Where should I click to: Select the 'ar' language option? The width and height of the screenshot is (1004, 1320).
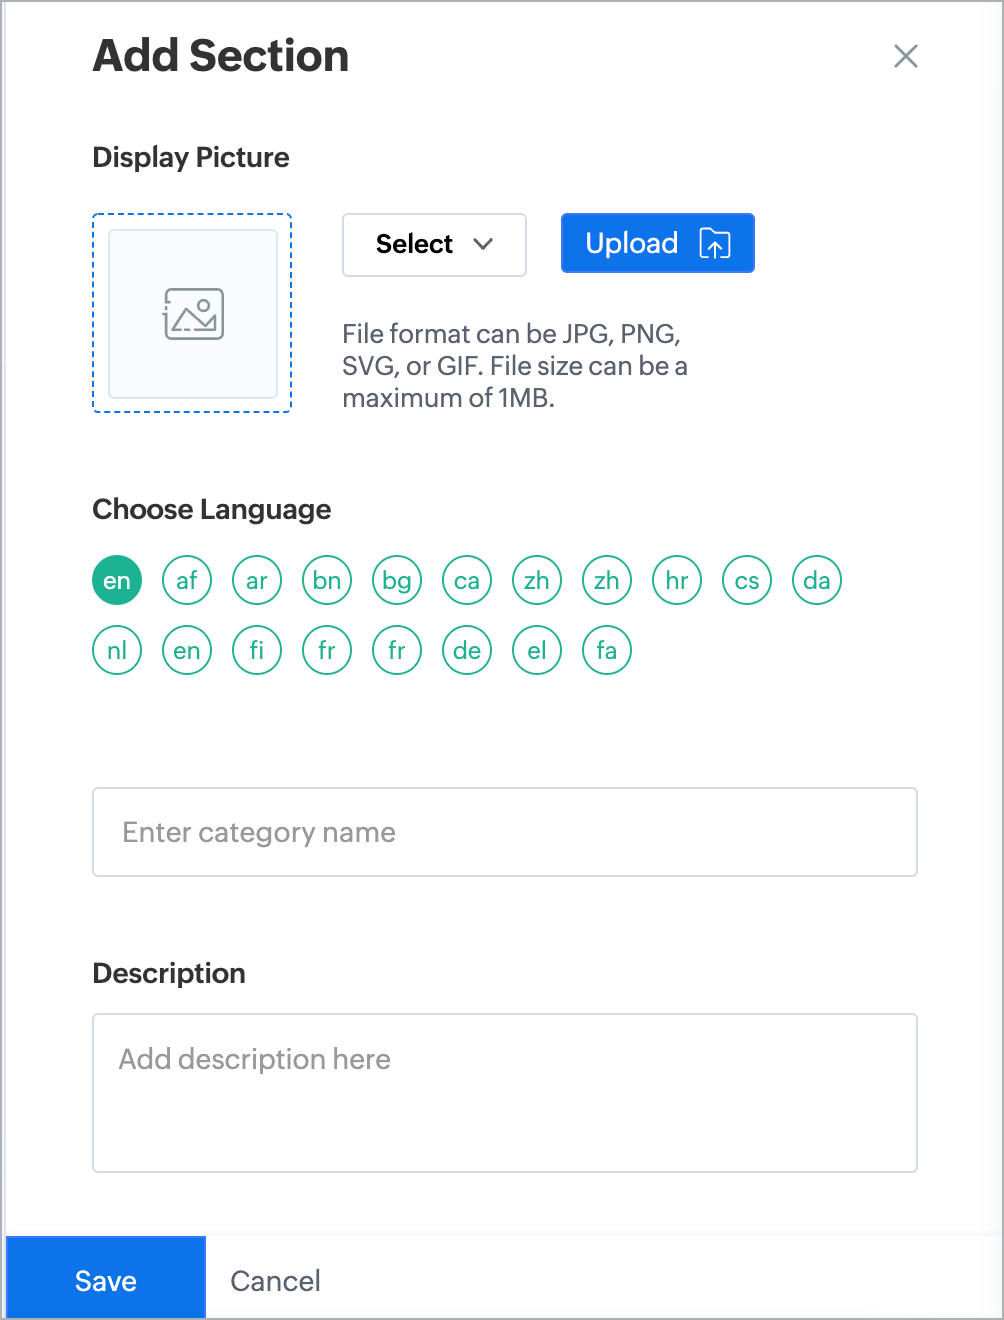point(257,580)
